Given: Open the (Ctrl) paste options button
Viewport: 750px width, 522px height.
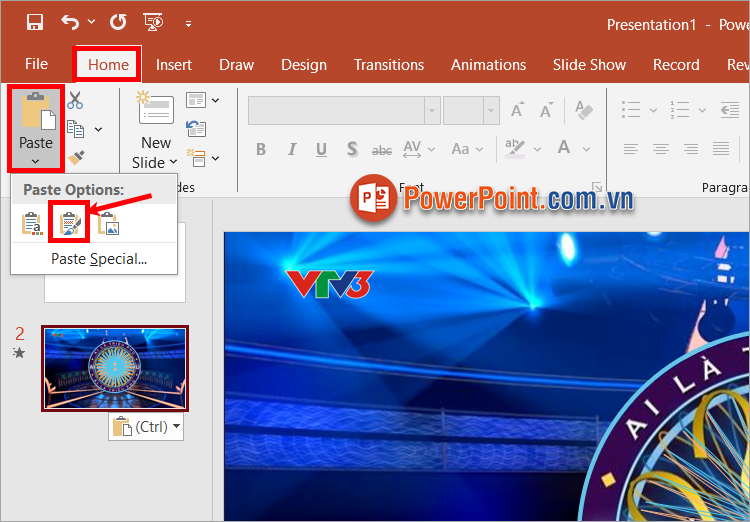Looking at the screenshot, I should (146, 426).
